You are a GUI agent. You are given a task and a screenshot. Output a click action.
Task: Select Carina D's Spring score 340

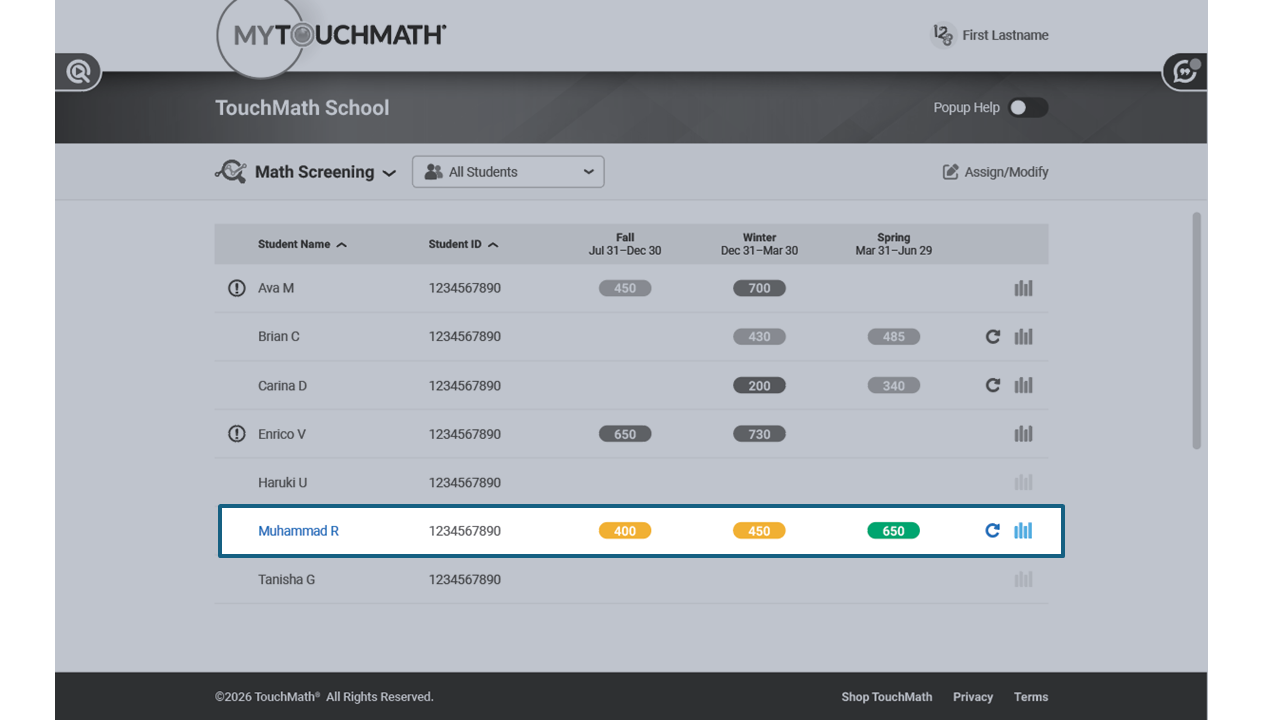click(893, 385)
